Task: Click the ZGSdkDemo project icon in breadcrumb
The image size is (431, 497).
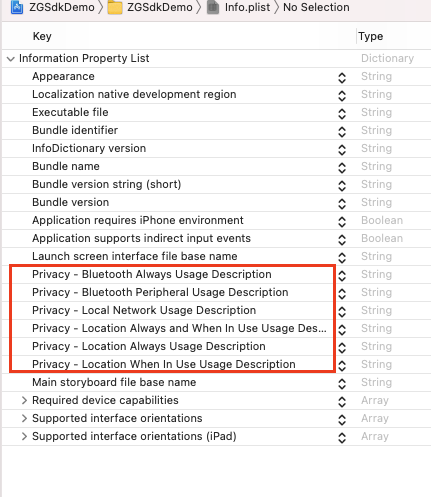Action: [17, 7]
